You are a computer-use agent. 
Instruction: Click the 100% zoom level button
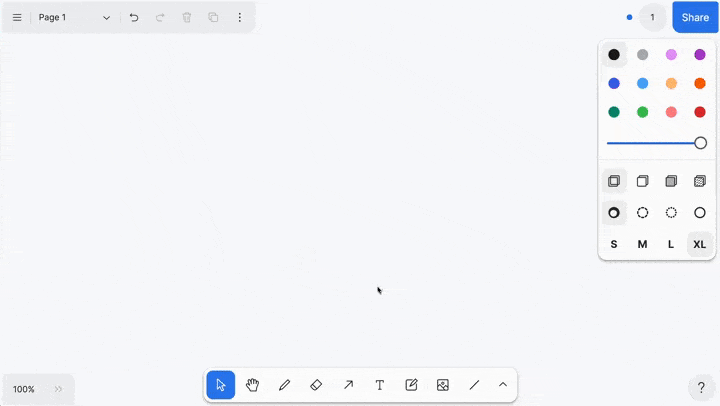pyautogui.click(x=24, y=389)
